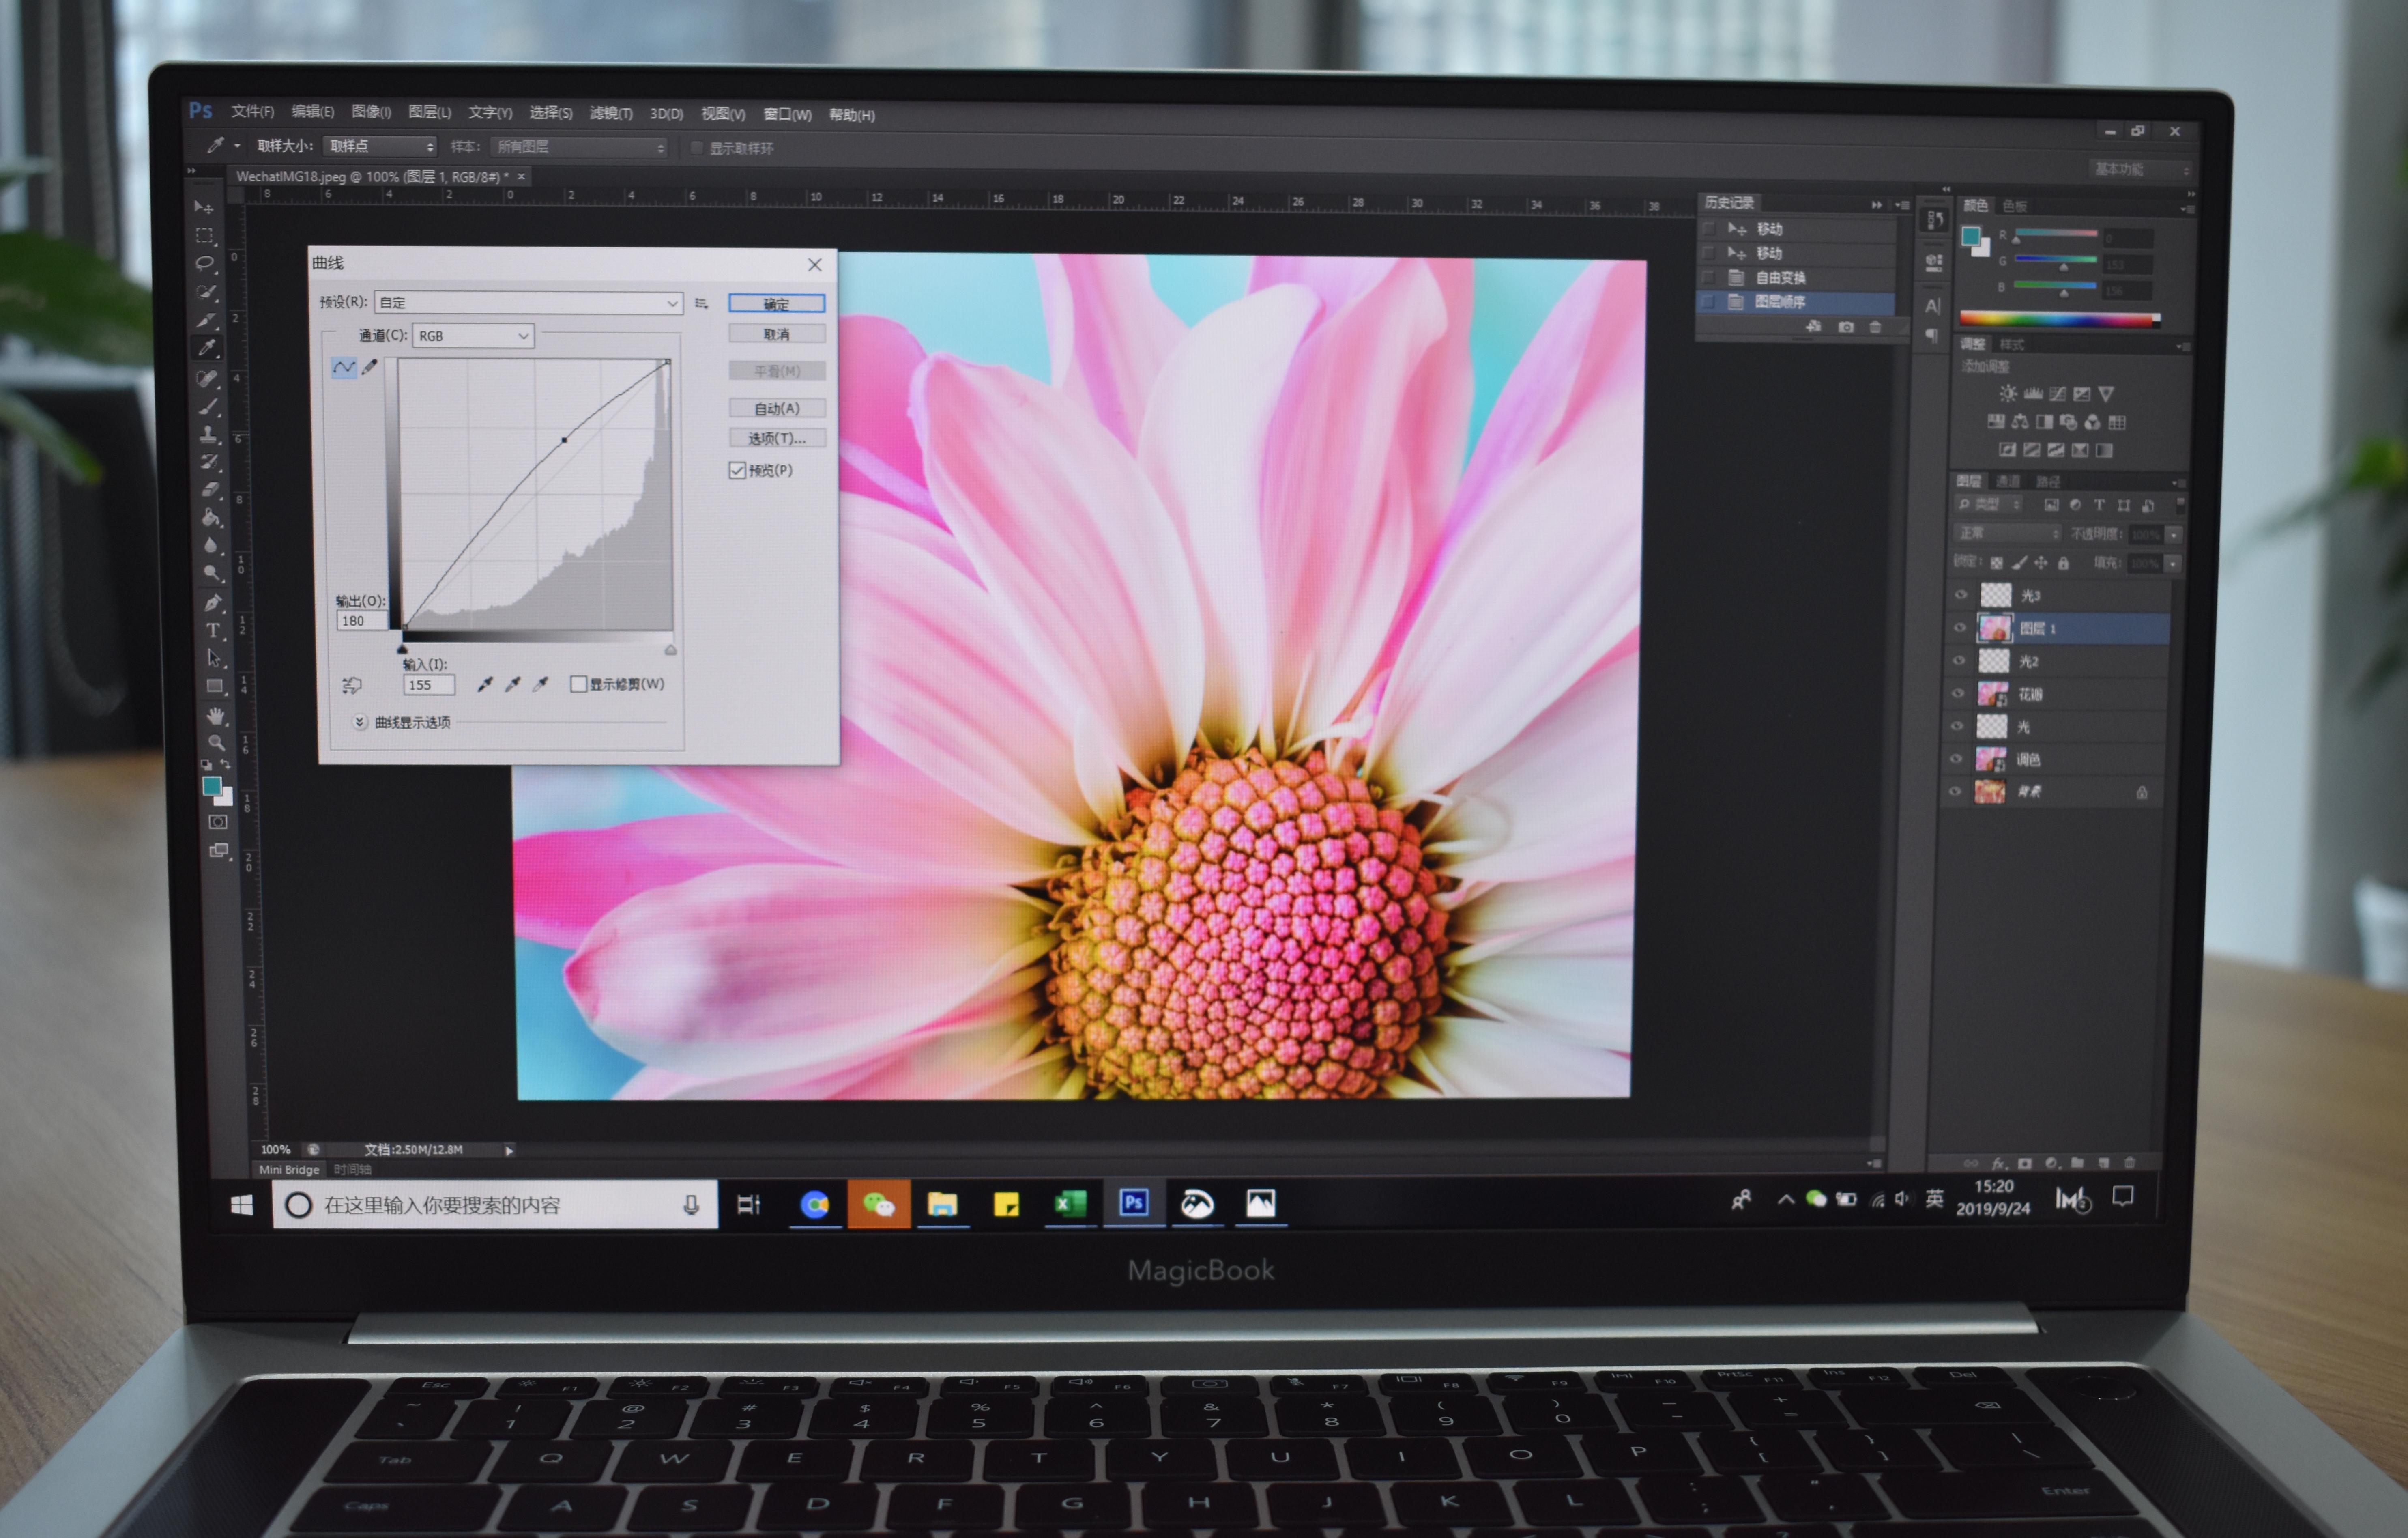Screen dimensions: 2408x1538
Task: Open the layer opacity (不透明度) dropdown arrow
Action: click(2174, 535)
